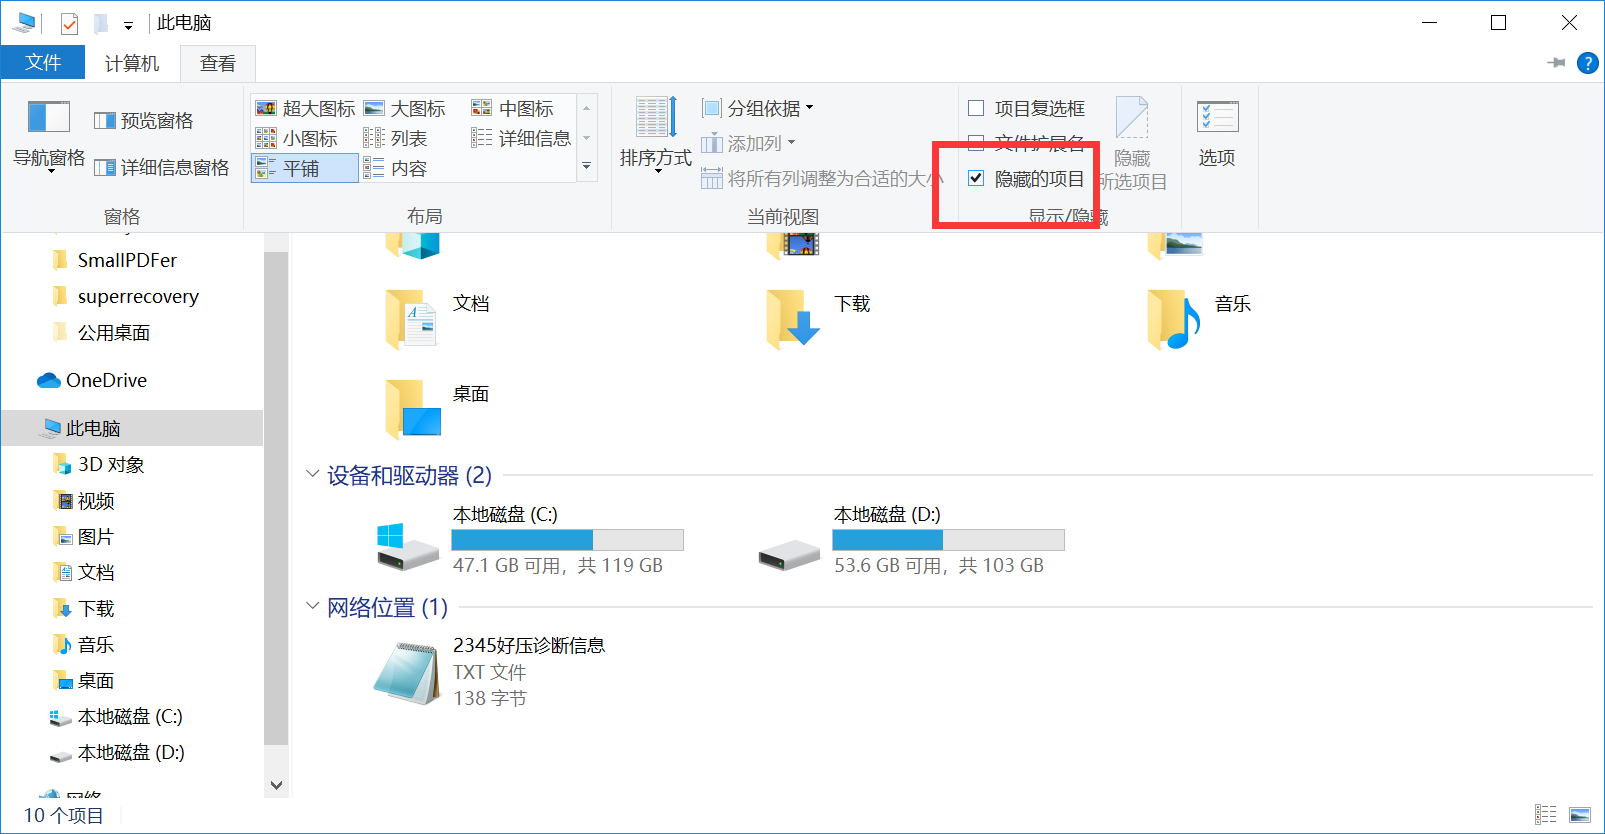Collapse the Devices and drives (设备和驱动器) group
The width and height of the screenshot is (1605, 834).
(313, 475)
